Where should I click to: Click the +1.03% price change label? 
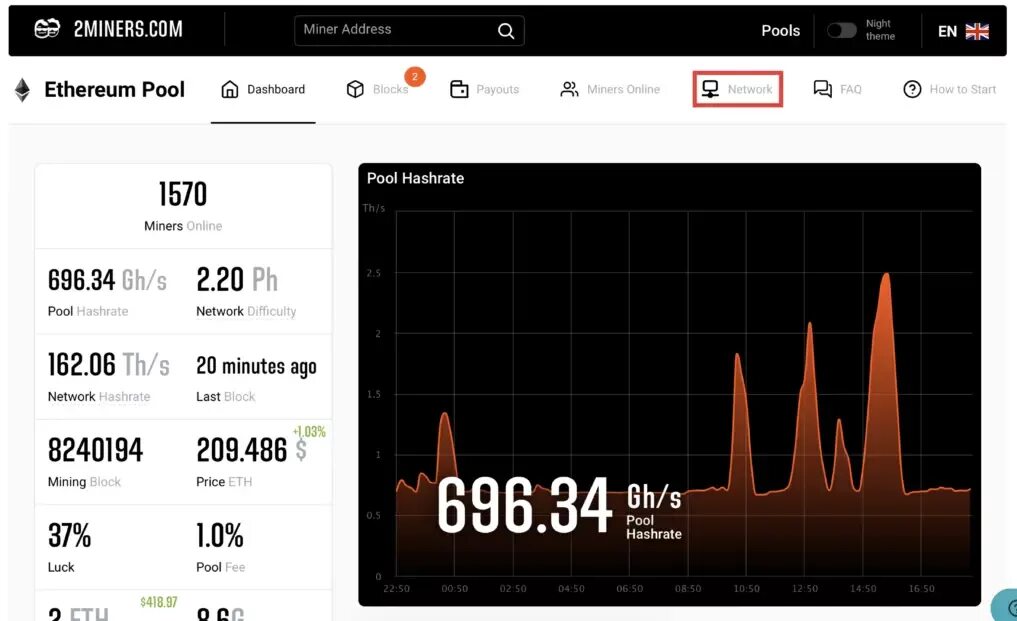click(x=309, y=432)
